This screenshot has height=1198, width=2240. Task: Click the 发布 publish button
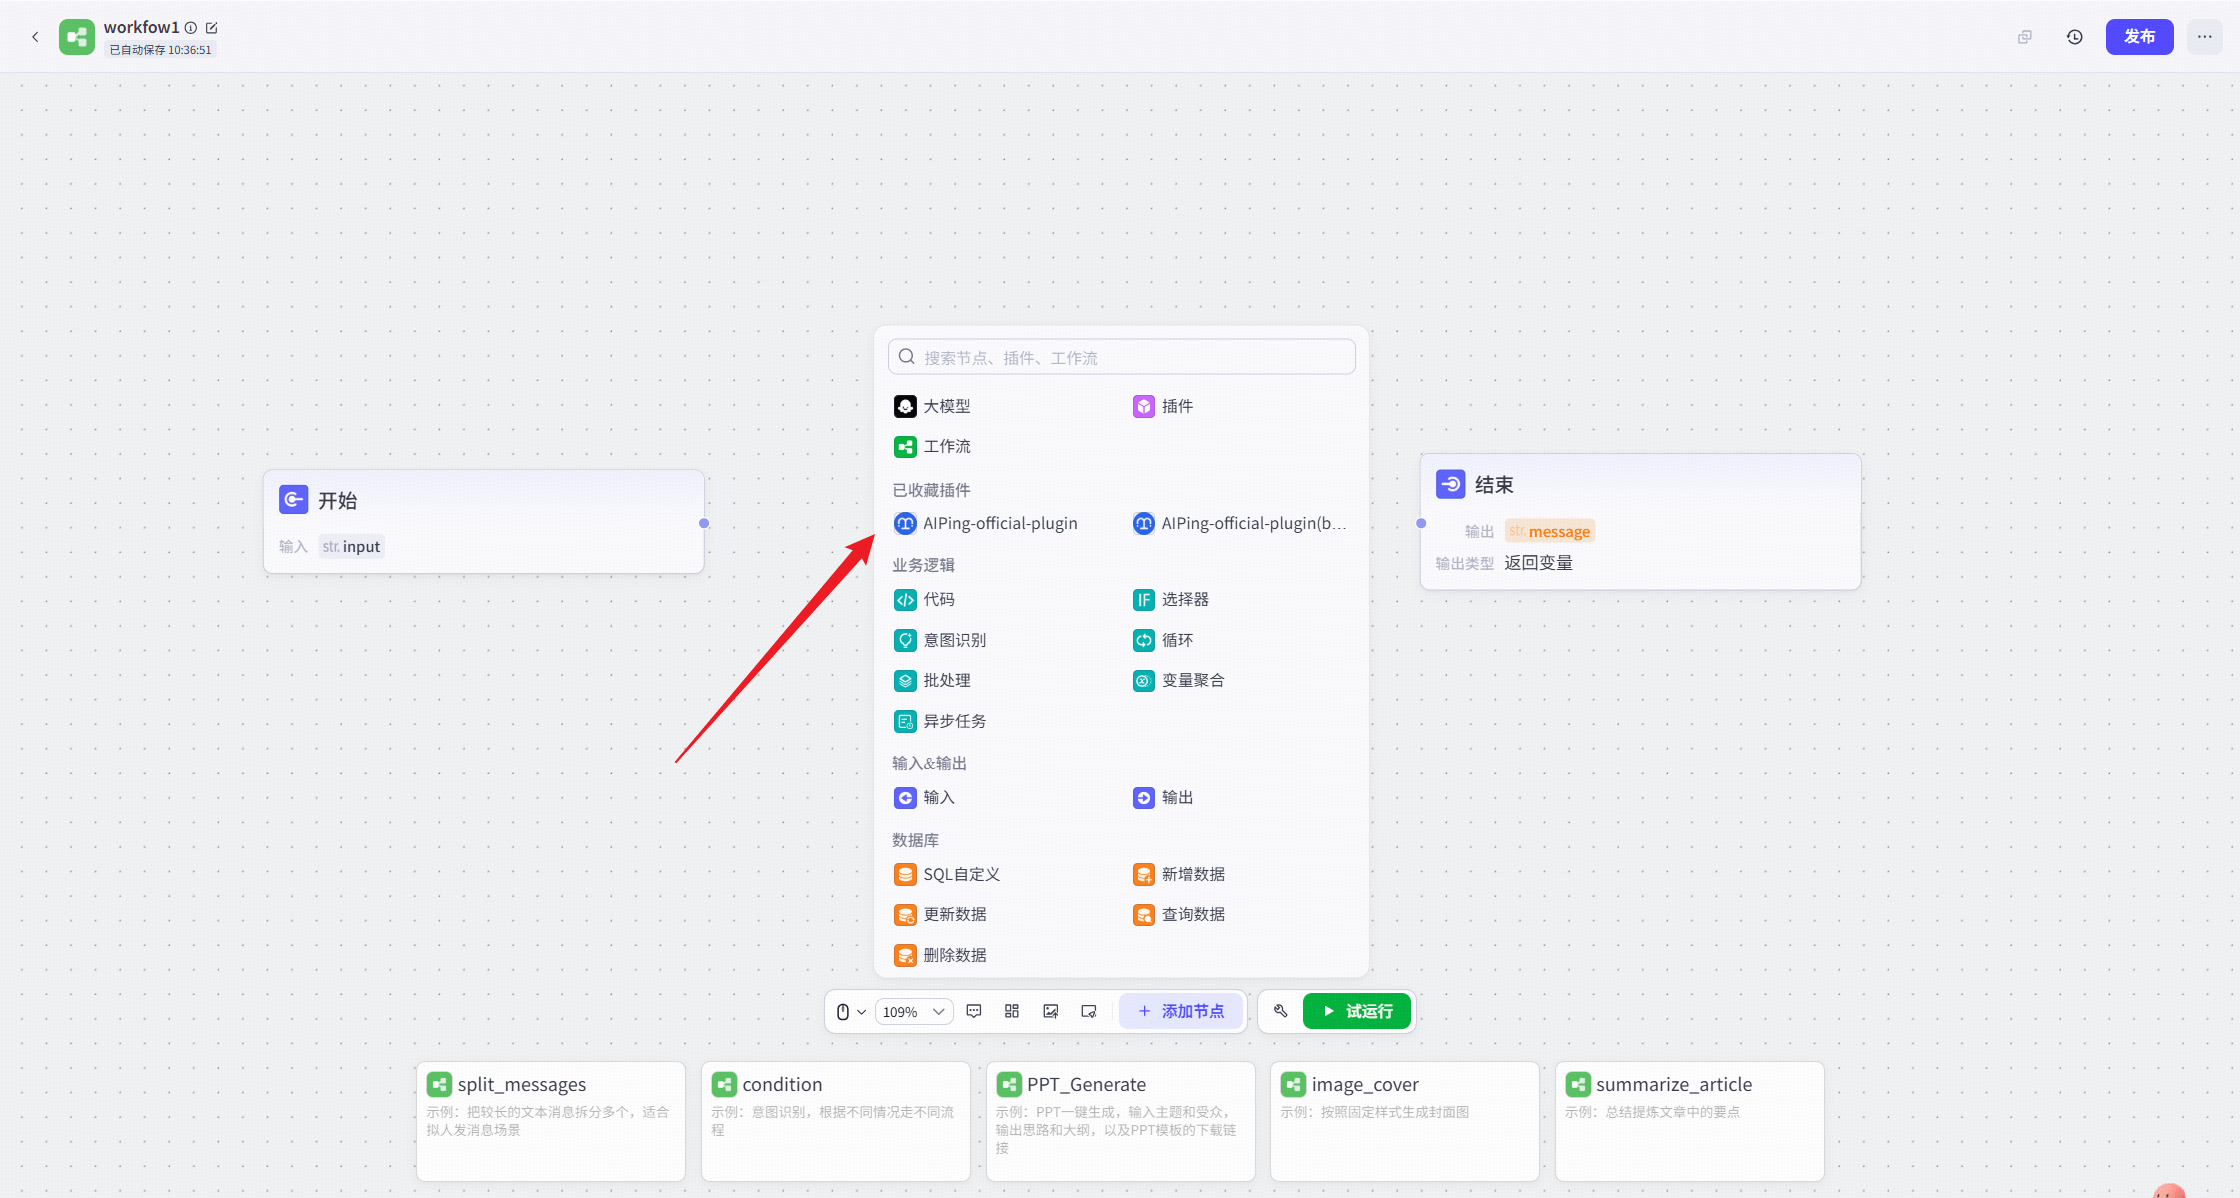(2139, 37)
